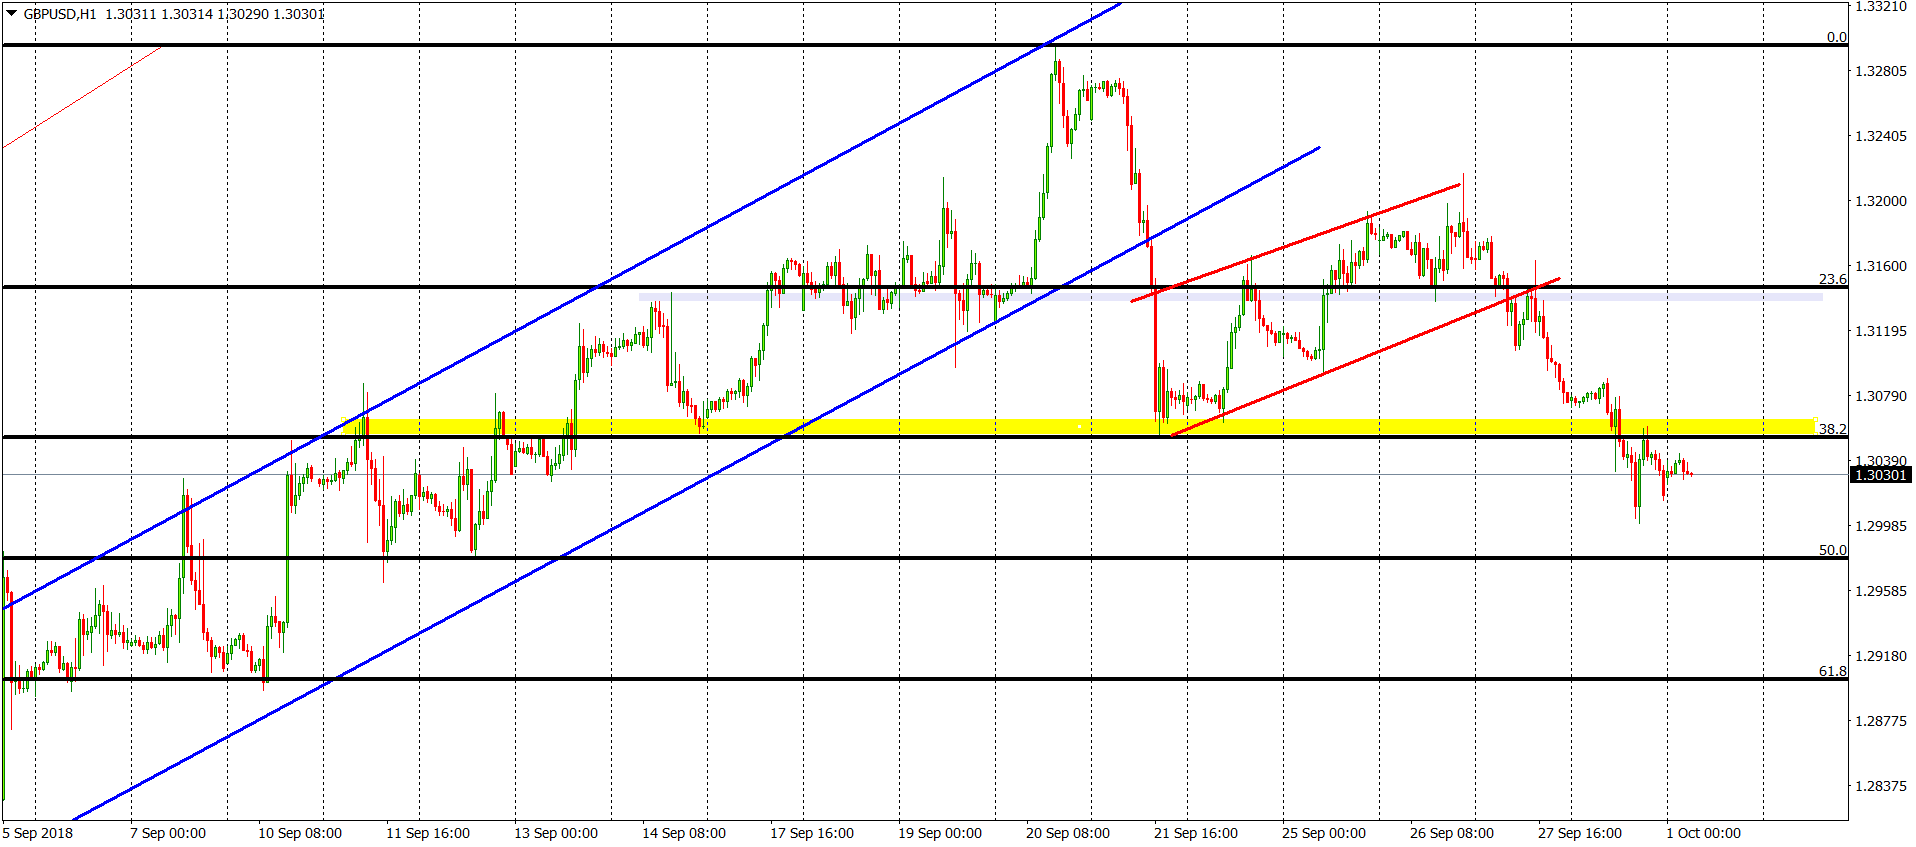The width and height of the screenshot is (1916, 847).
Task: Click the 17 Sep 16:00 time label
Action: coord(812,833)
